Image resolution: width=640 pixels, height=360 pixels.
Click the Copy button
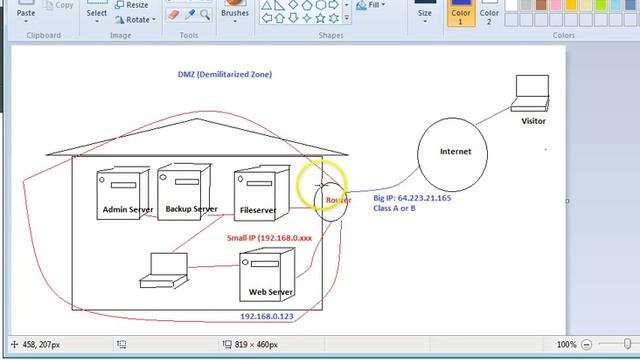pos(59,5)
